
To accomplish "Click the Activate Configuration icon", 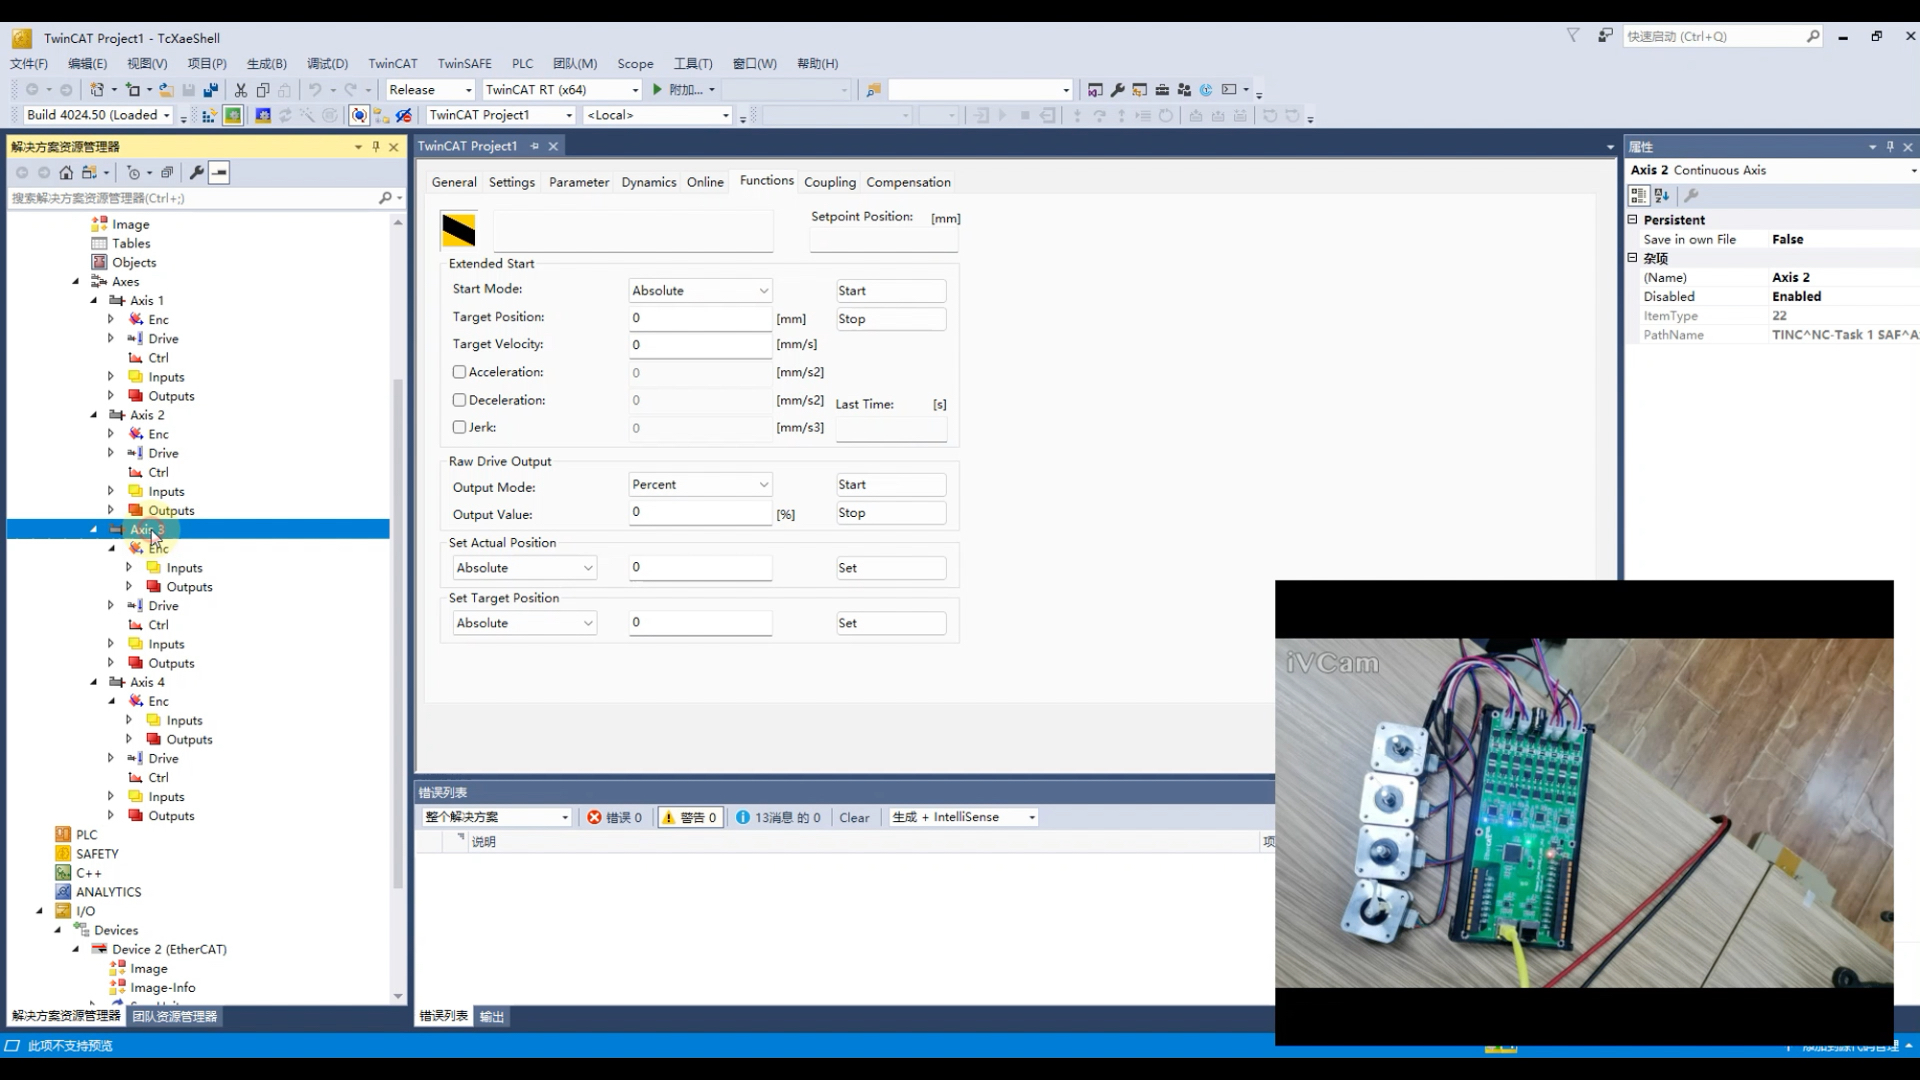I will pos(209,116).
